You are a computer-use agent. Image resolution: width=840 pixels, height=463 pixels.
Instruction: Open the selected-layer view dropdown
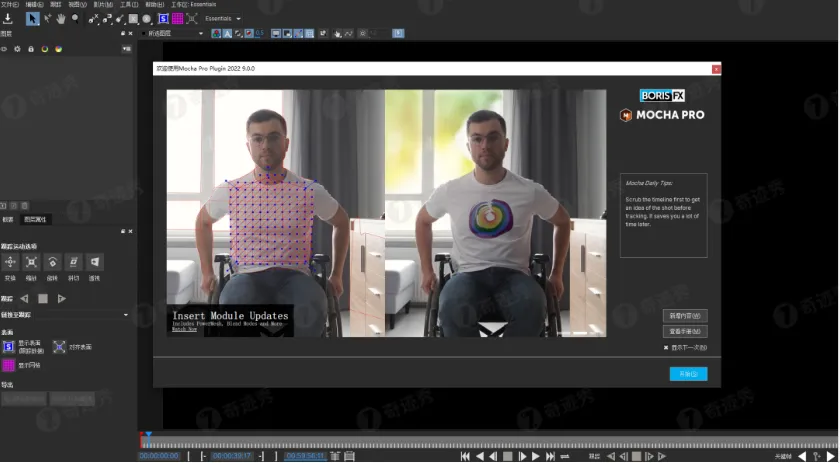click(172, 33)
